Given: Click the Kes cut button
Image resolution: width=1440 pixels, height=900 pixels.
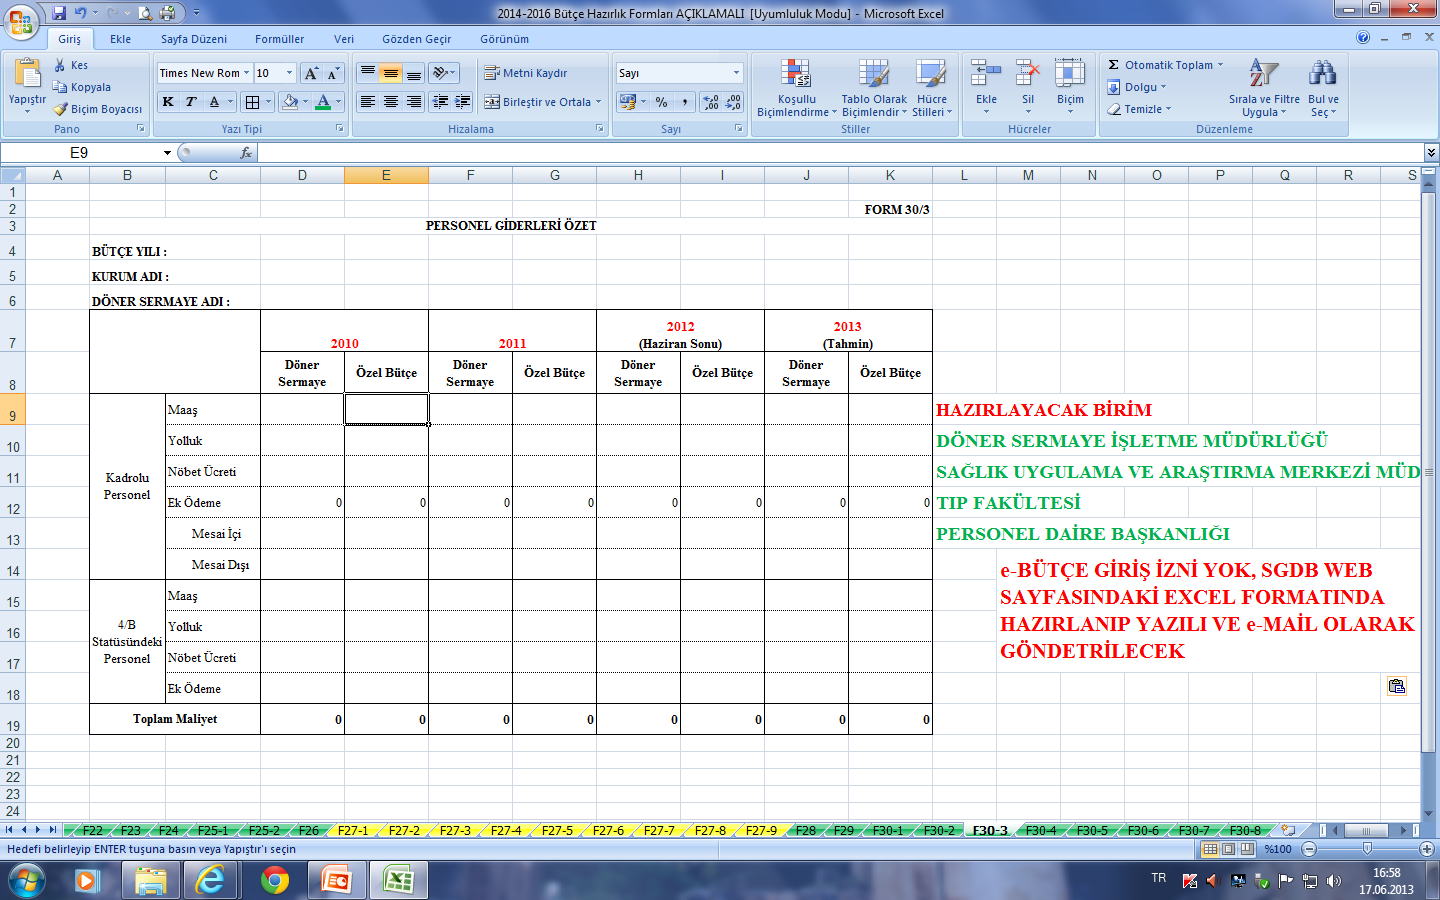Looking at the screenshot, I should pyautogui.click(x=71, y=65).
